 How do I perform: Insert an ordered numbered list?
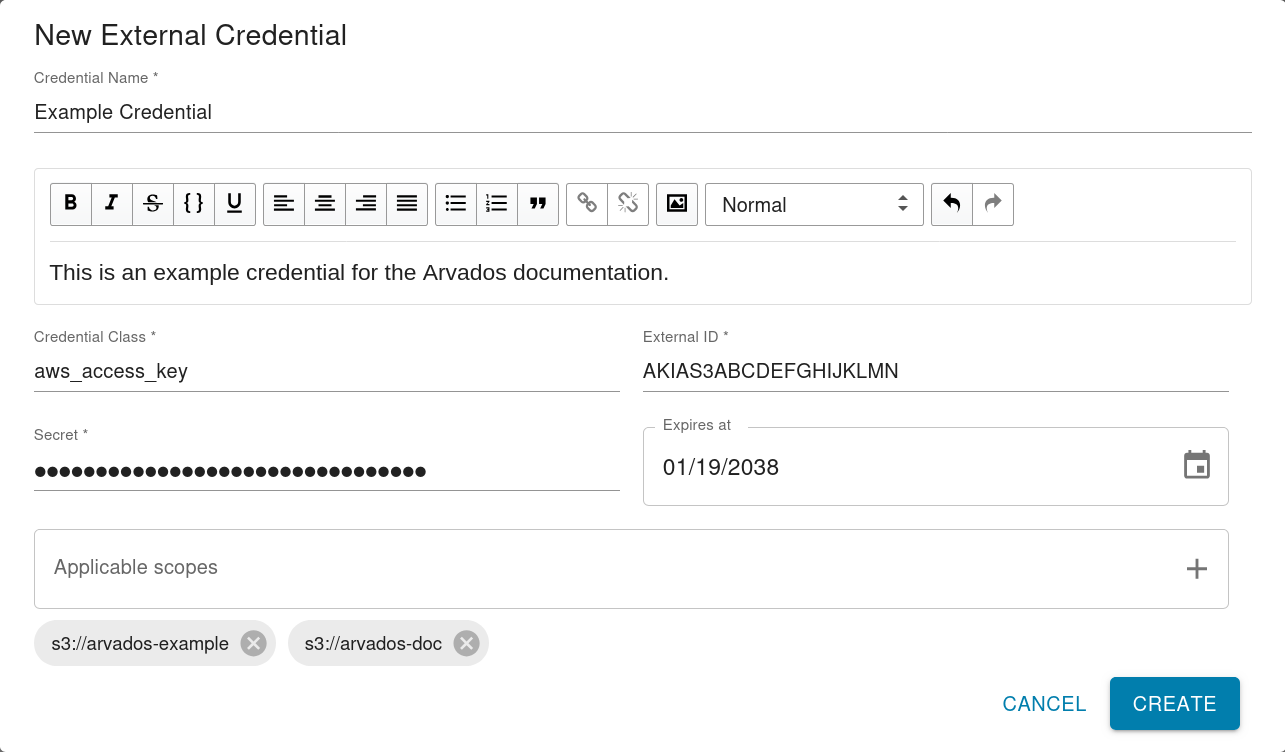[x=497, y=204]
